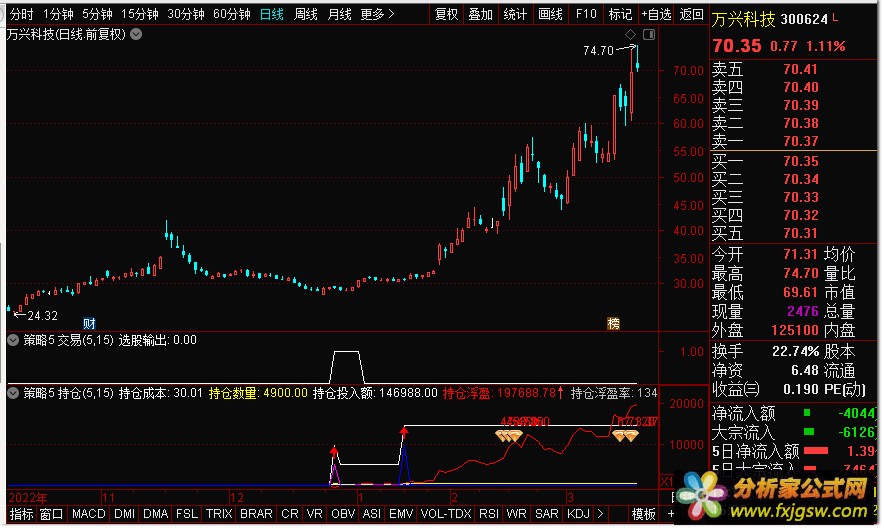Select the VR indicator
The height and width of the screenshot is (528, 884).
314,514
